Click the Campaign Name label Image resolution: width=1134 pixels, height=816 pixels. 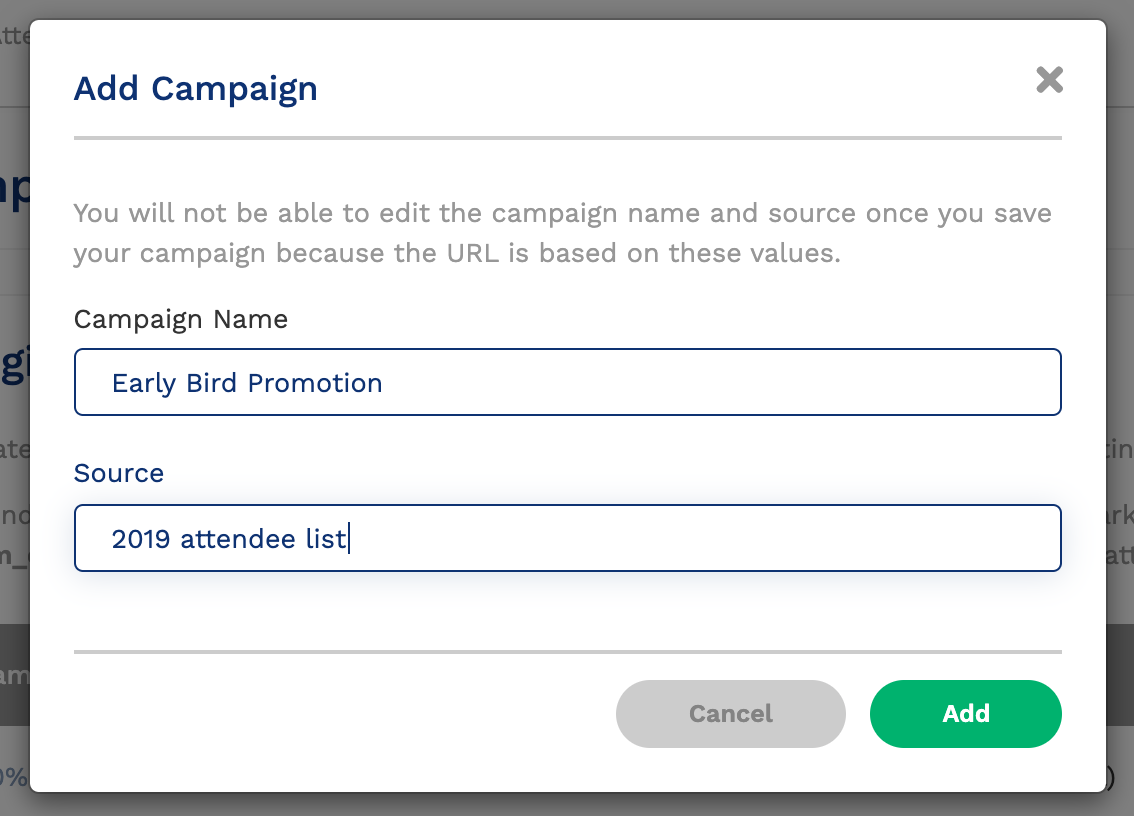click(180, 319)
